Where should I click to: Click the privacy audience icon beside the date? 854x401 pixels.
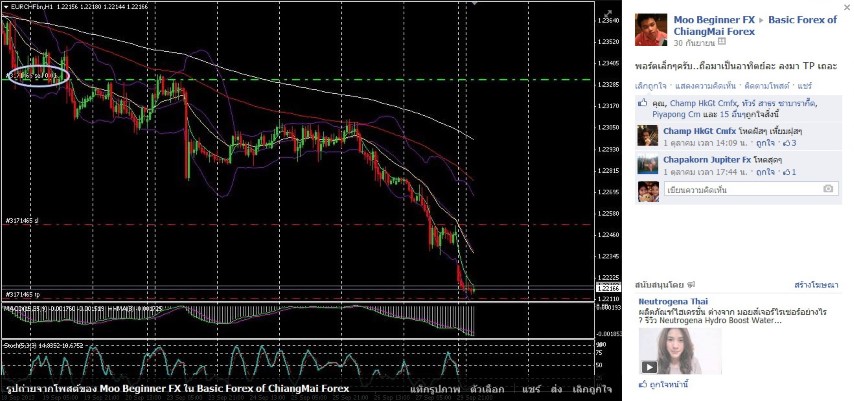(x=722, y=42)
